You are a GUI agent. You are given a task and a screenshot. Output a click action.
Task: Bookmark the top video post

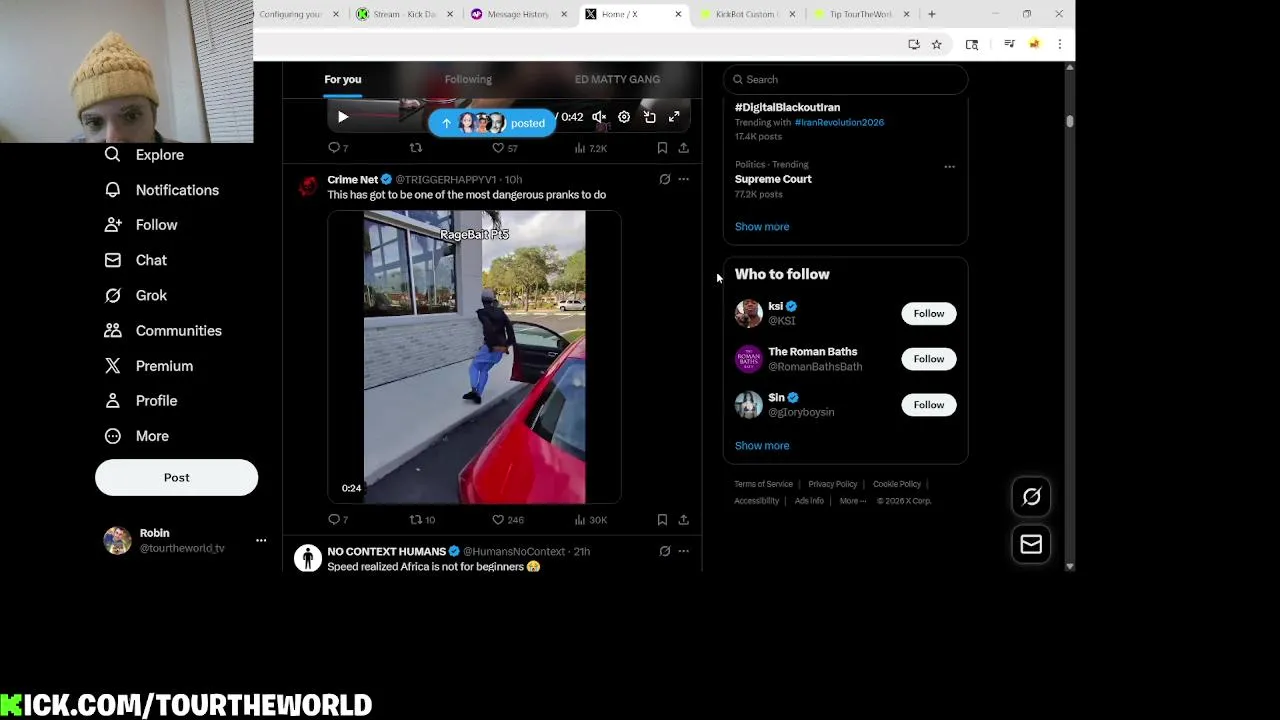662,148
